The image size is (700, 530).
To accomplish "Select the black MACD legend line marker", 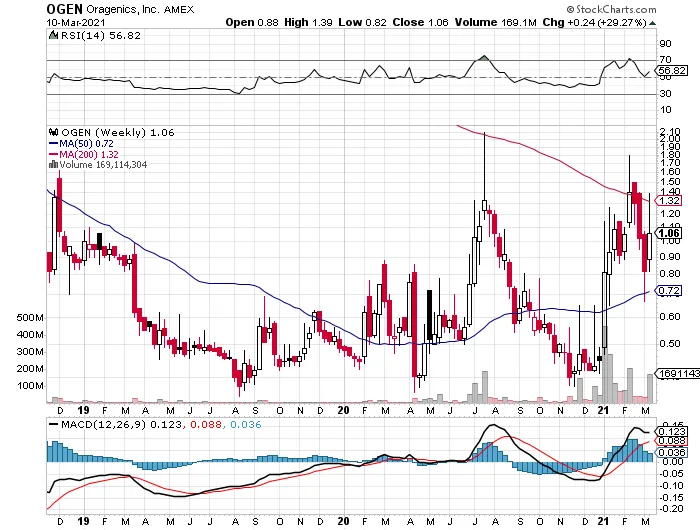I will click(54, 424).
